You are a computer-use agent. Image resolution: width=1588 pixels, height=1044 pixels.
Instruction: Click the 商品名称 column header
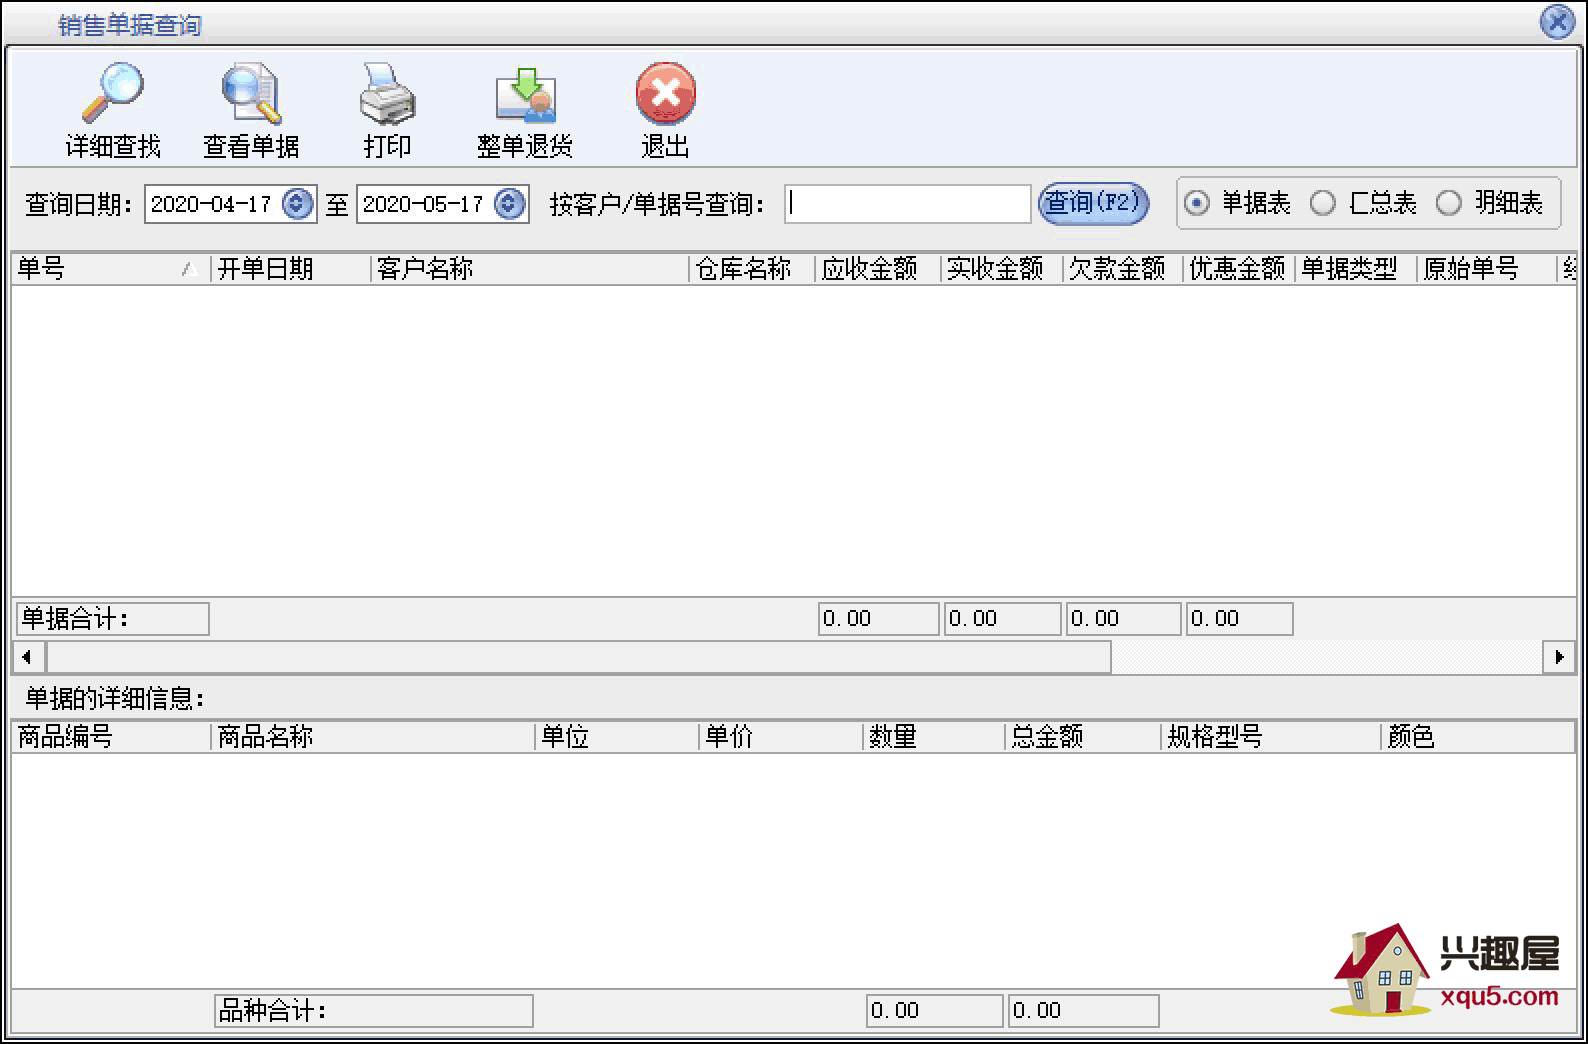click(372, 737)
